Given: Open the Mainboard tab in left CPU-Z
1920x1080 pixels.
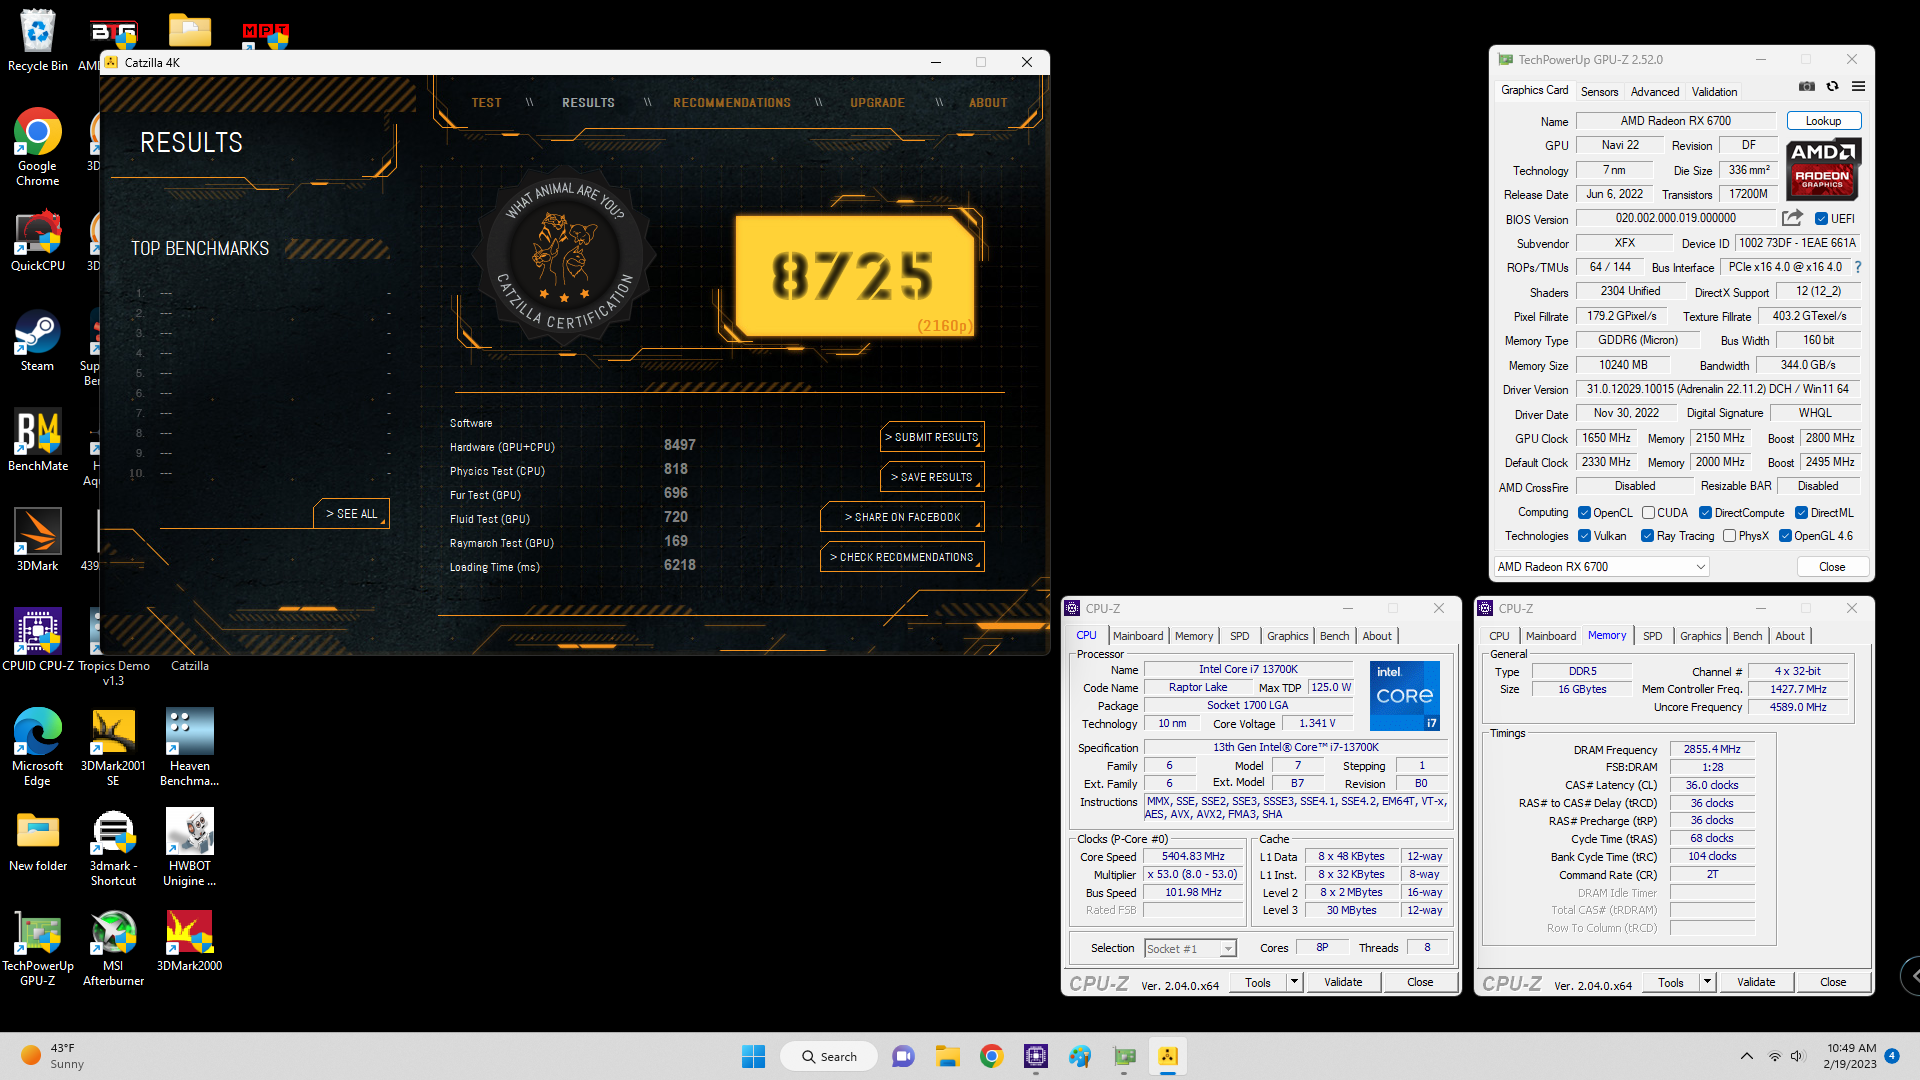Looking at the screenshot, I should click(1138, 636).
